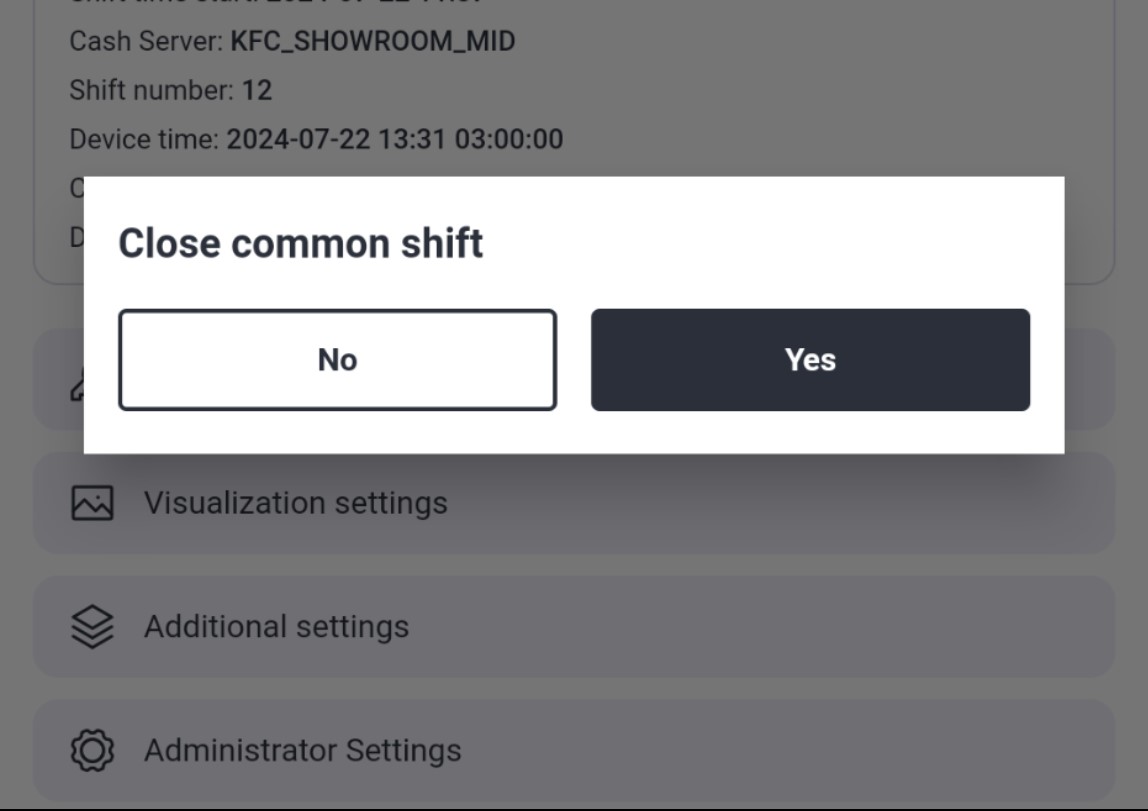Click the Cash Server value KFC_SHOWROOM_MID
The height and width of the screenshot is (811, 1148).
[373, 41]
